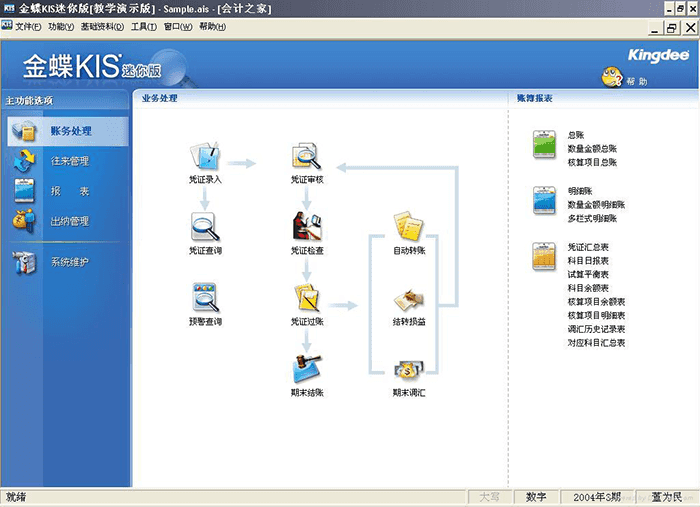Select the 往来管理 sidebar label
This screenshot has height=507, width=700.
point(70,161)
